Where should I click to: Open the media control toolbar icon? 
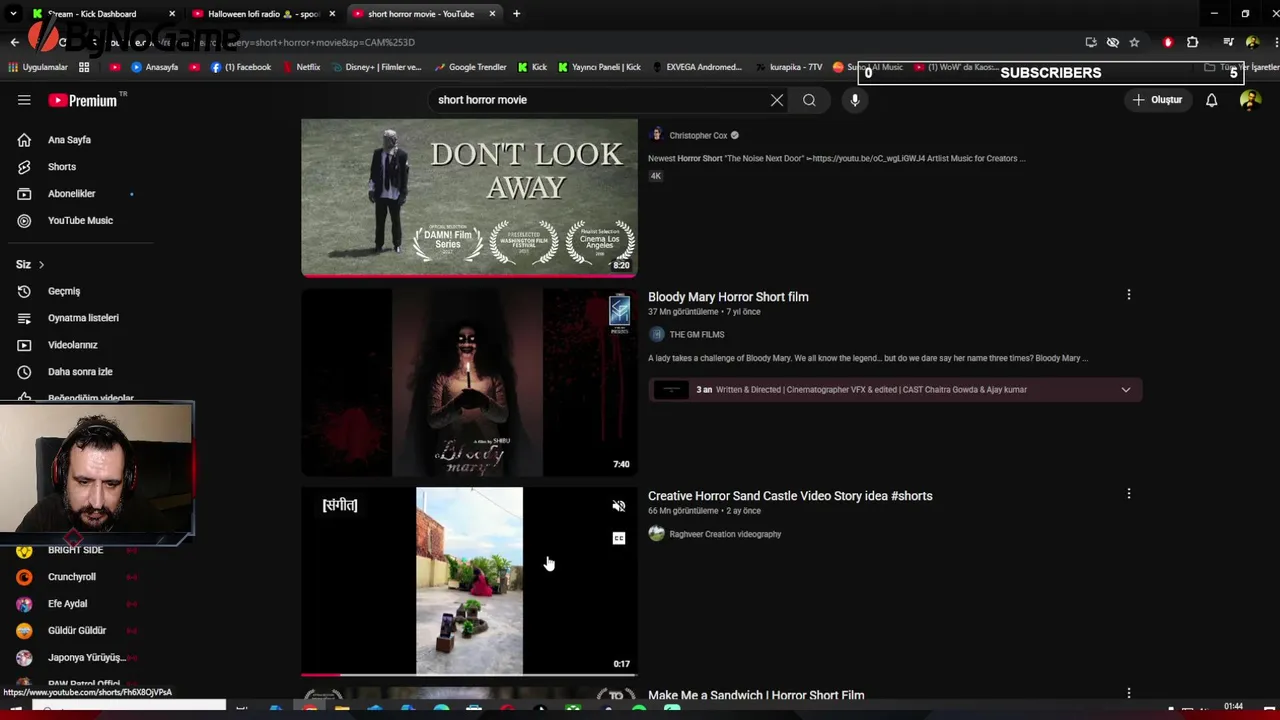click(1228, 42)
